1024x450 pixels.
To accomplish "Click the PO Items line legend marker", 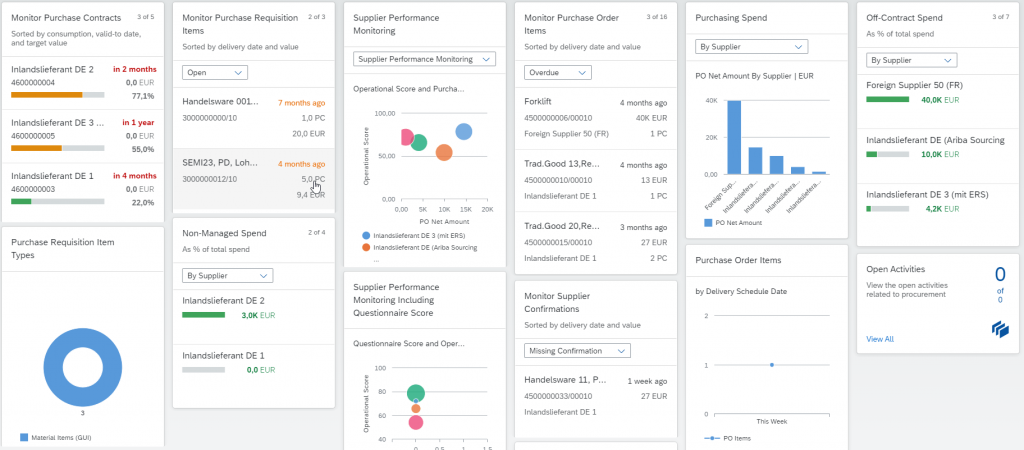I will [x=712, y=438].
